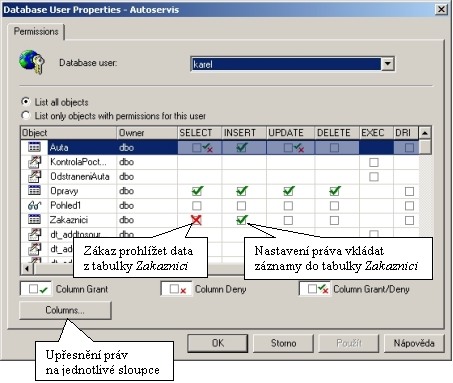Toggle EXEC permission for OdstraneniAuta
The image size is (453, 383).
[374, 177]
